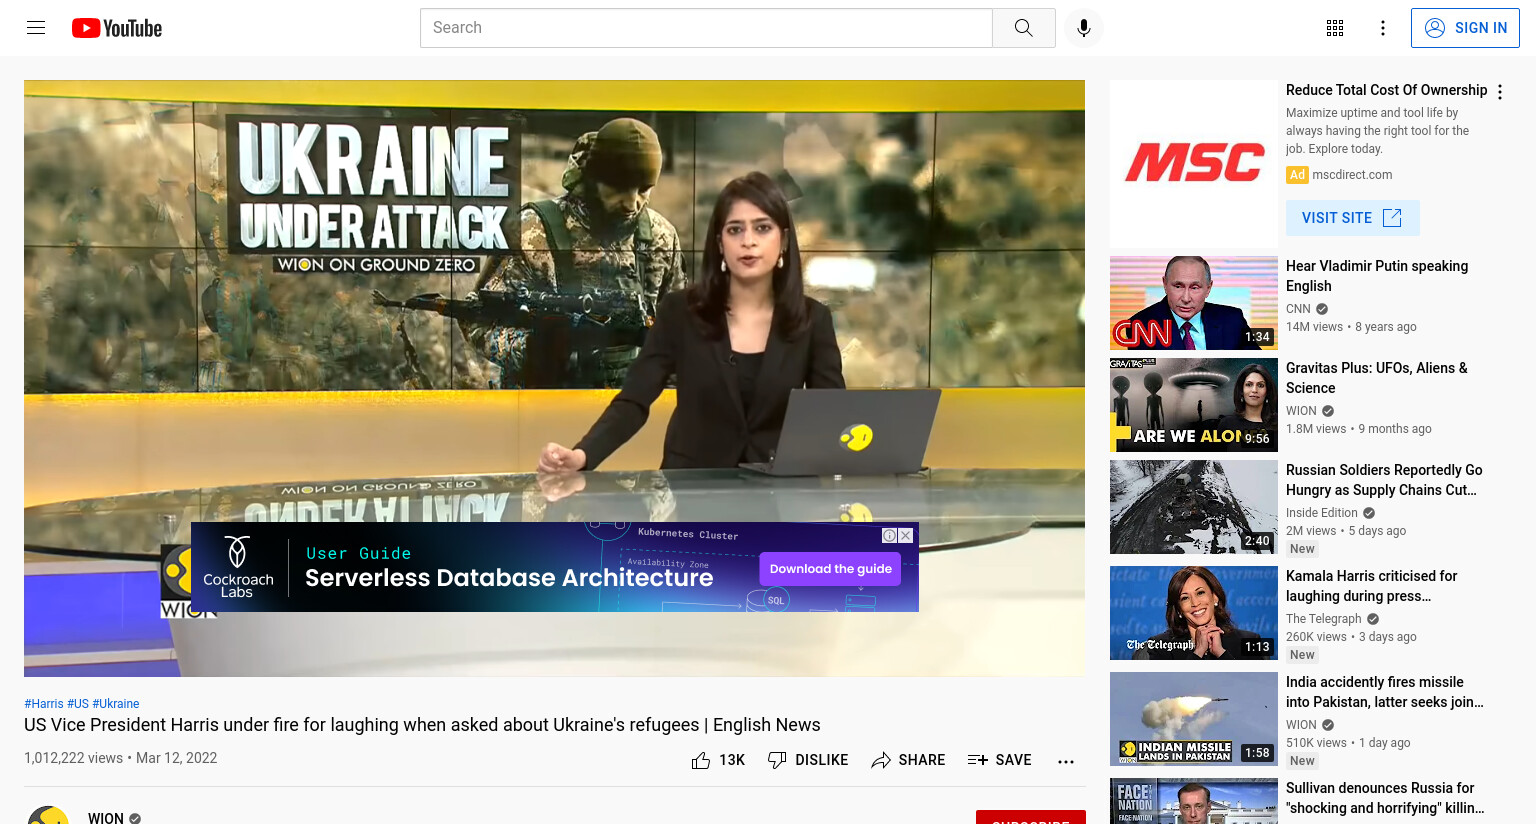This screenshot has height=824, width=1536.
Task: Open WION channel name below video
Action: (x=106, y=817)
